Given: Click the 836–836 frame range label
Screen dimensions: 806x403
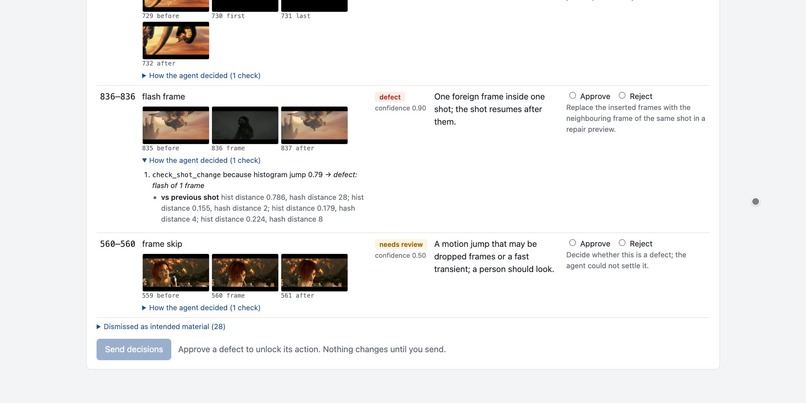Looking at the screenshot, I should [118, 97].
